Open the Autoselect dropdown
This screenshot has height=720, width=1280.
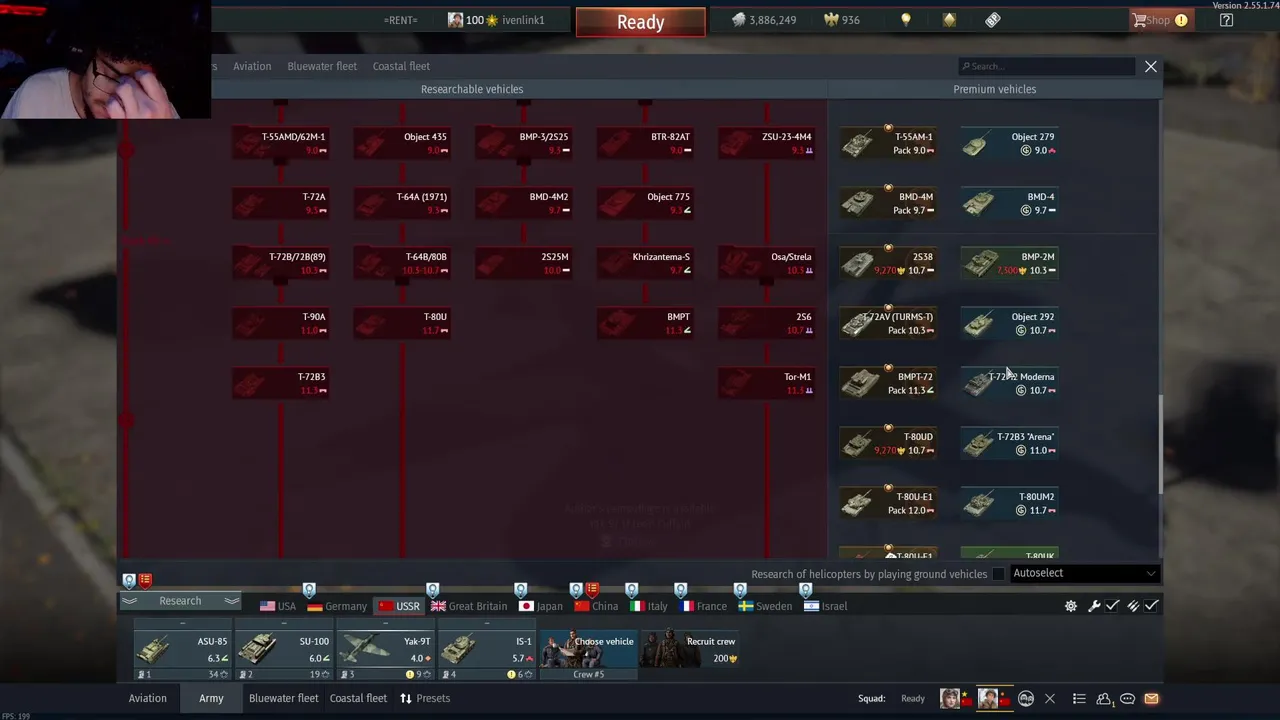coord(1084,573)
